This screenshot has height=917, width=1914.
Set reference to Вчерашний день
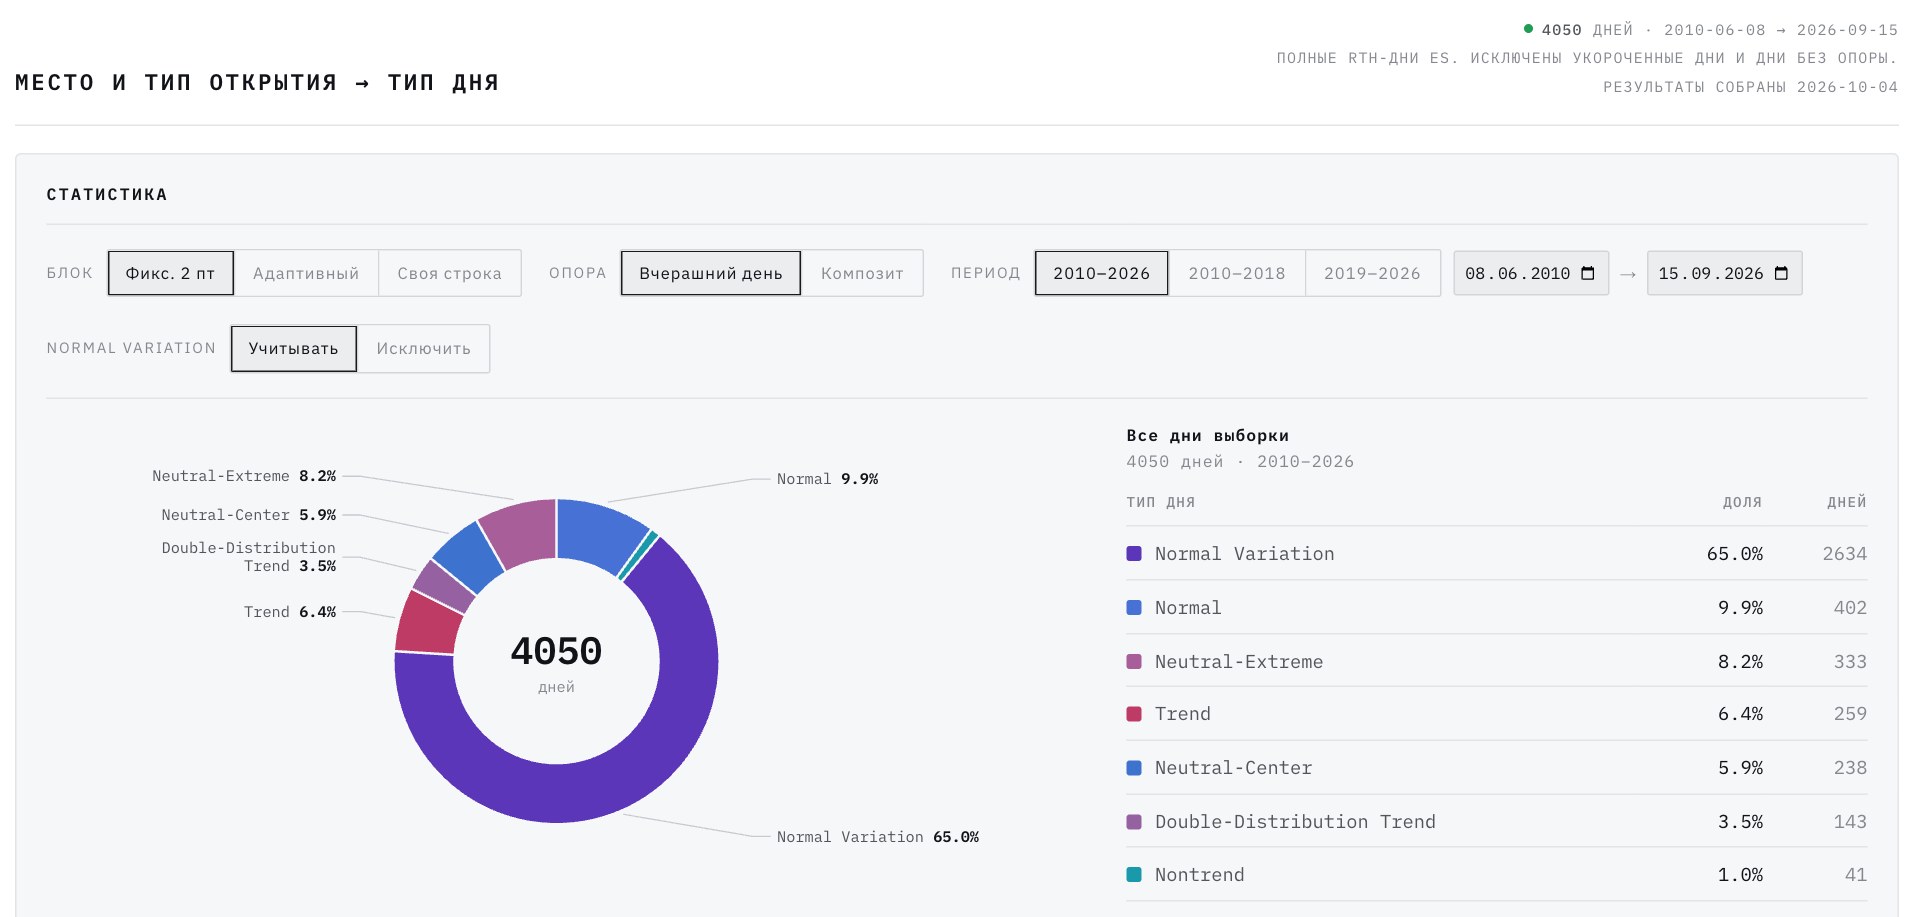click(x=711, y=273)
